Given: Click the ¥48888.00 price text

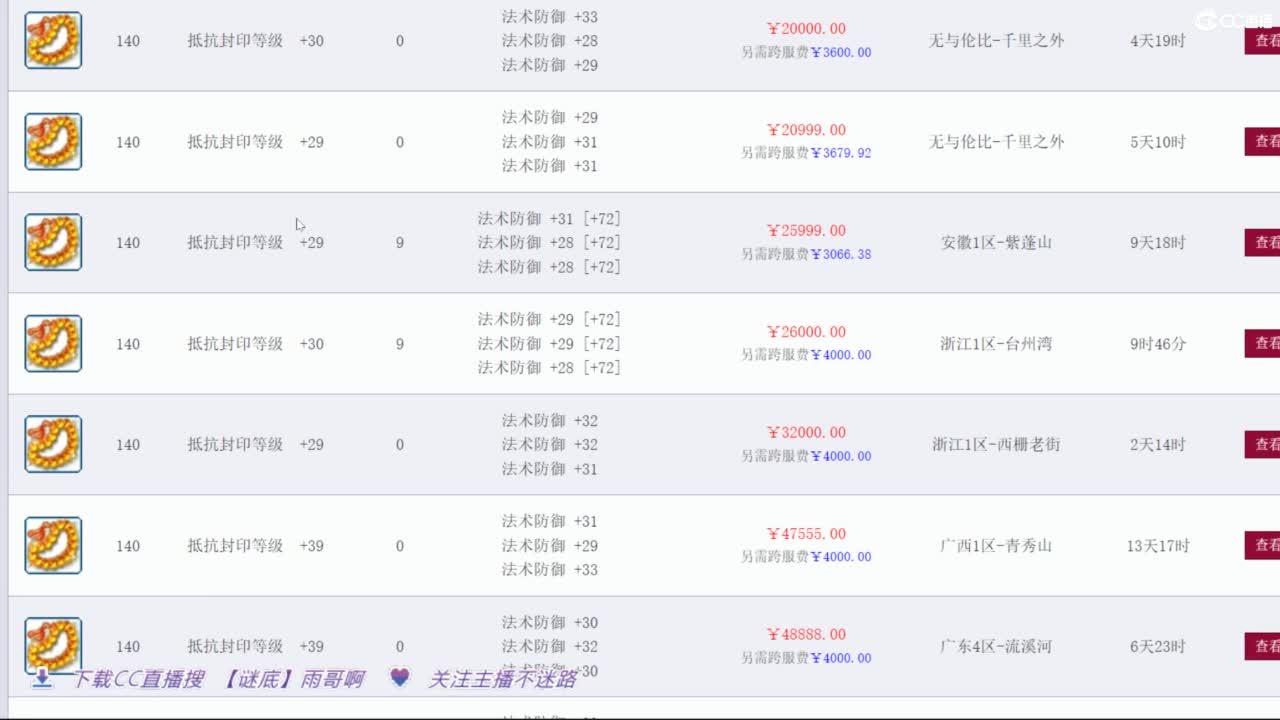Looking at the screenshot, I should click(806, 634).
